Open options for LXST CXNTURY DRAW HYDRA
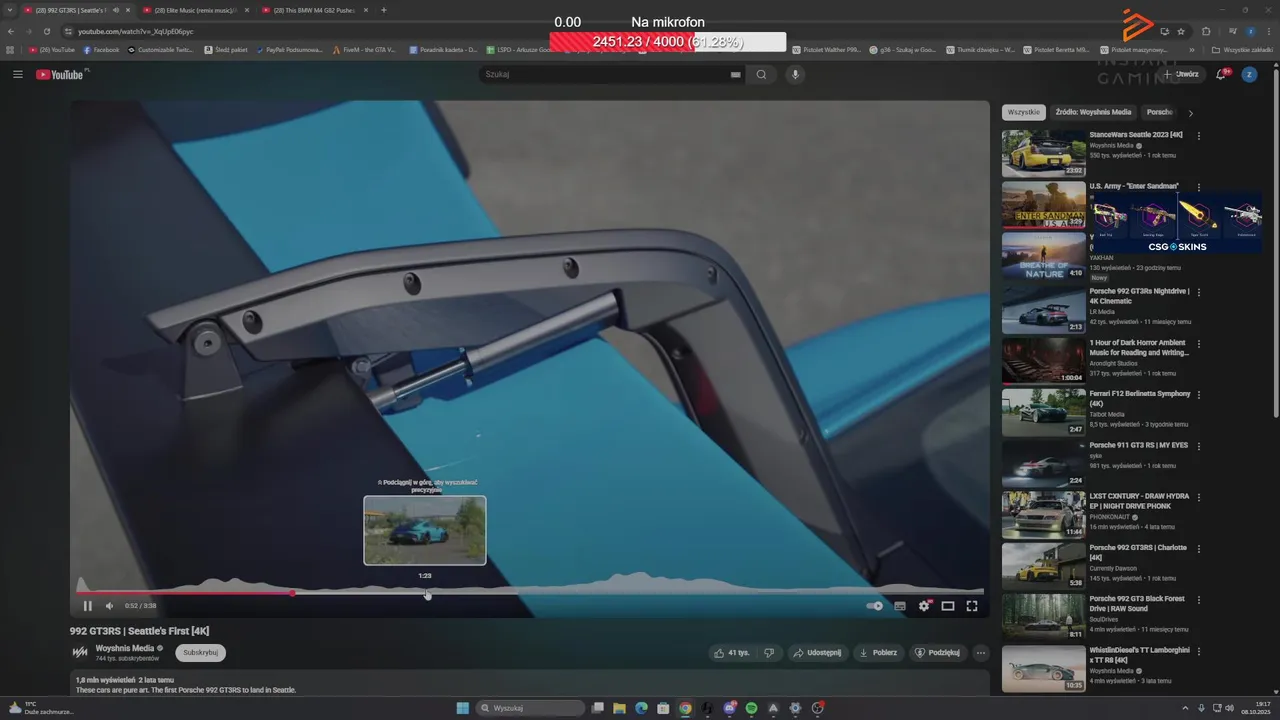 (1199, 497)
